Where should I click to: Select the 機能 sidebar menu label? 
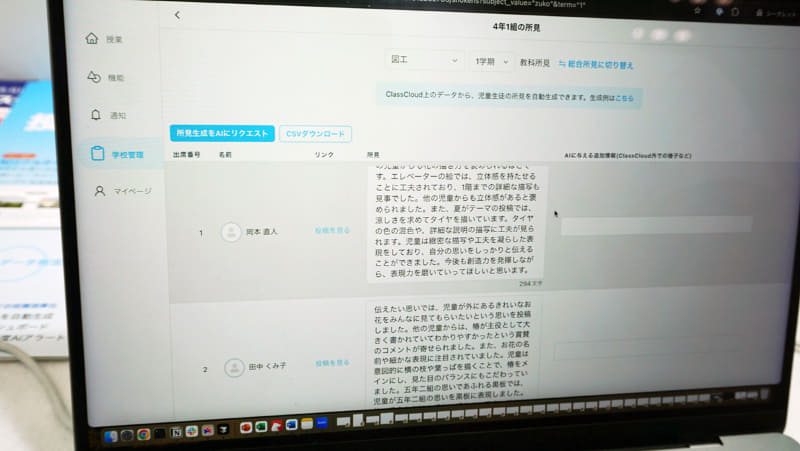click(x=116, y=78)
